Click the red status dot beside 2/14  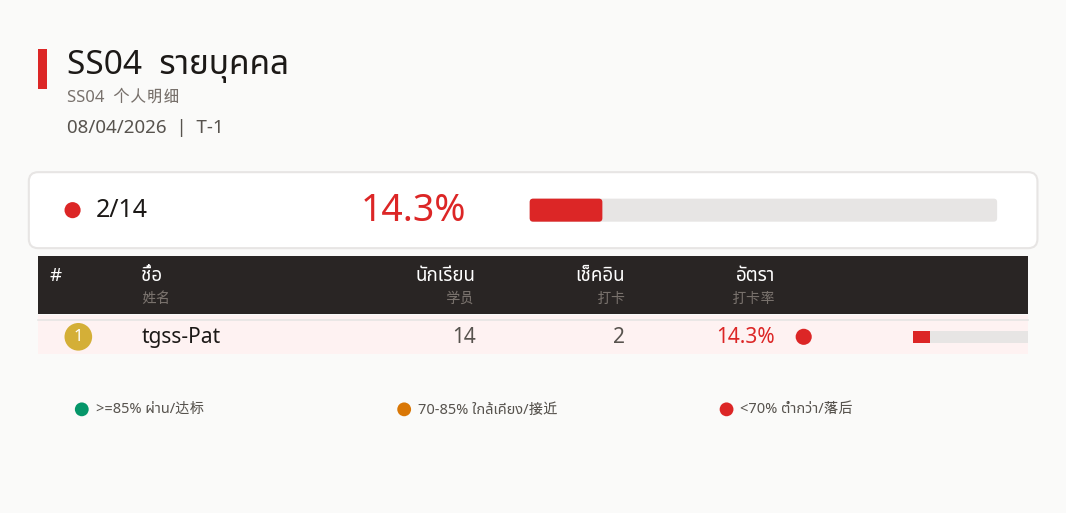(x=72, y=210)
